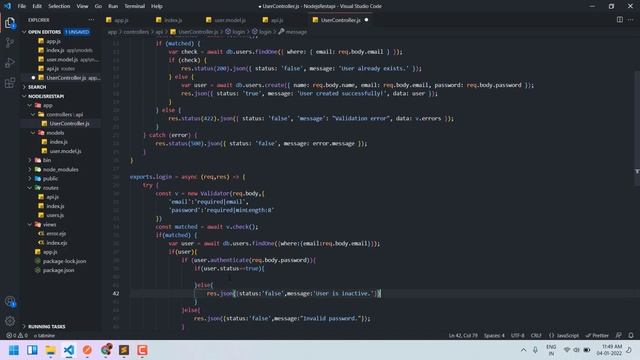Place cursor on line 42 res.json code
This screenshot has height=360, width=640.
[x=293, y=293]
